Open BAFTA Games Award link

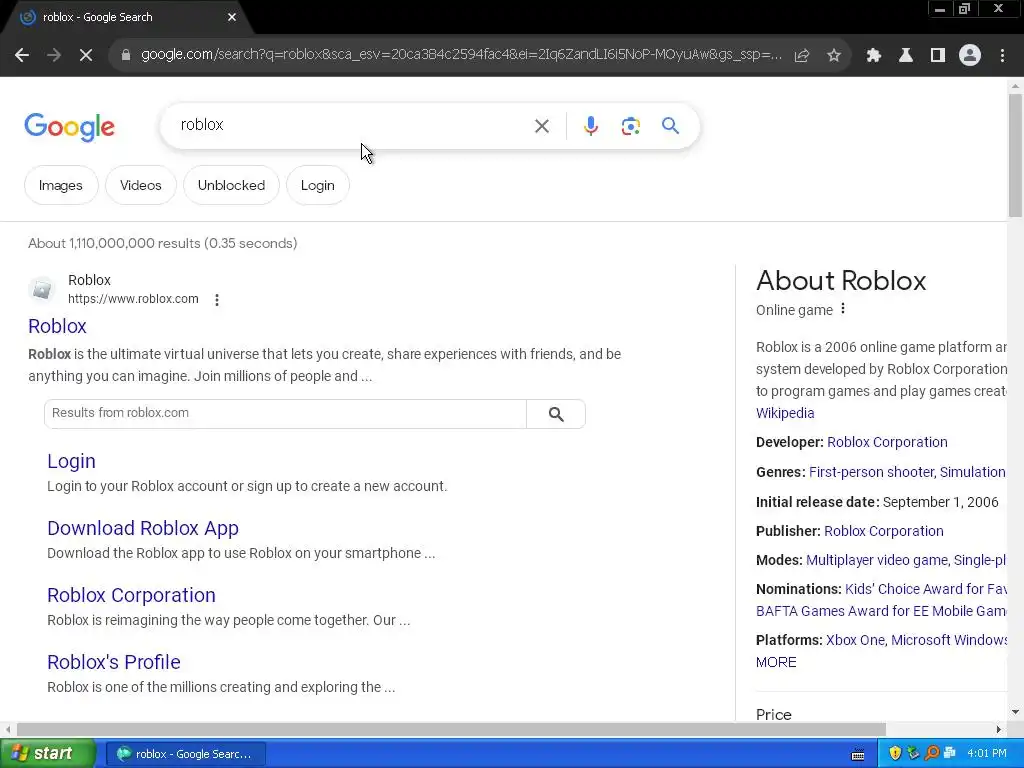[x=881, y=611]
